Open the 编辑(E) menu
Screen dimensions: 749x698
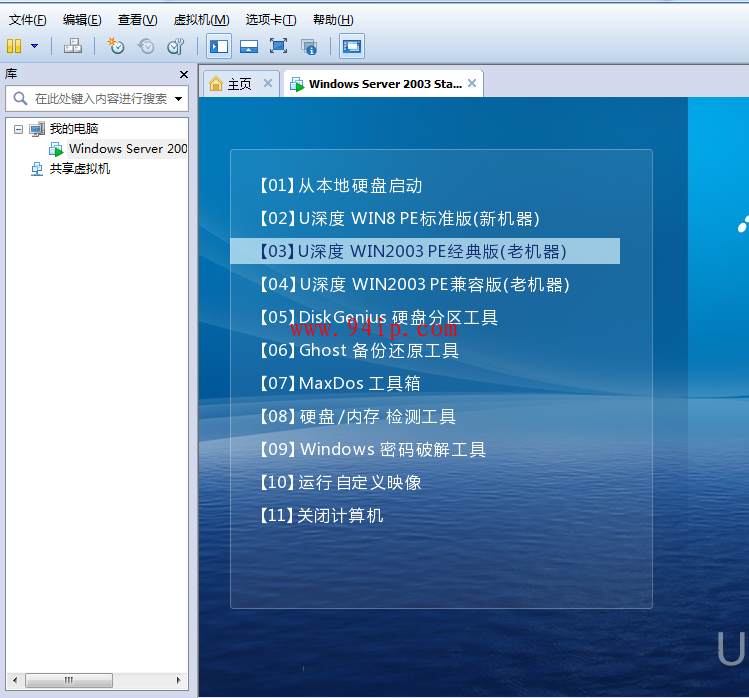[82, 20]
